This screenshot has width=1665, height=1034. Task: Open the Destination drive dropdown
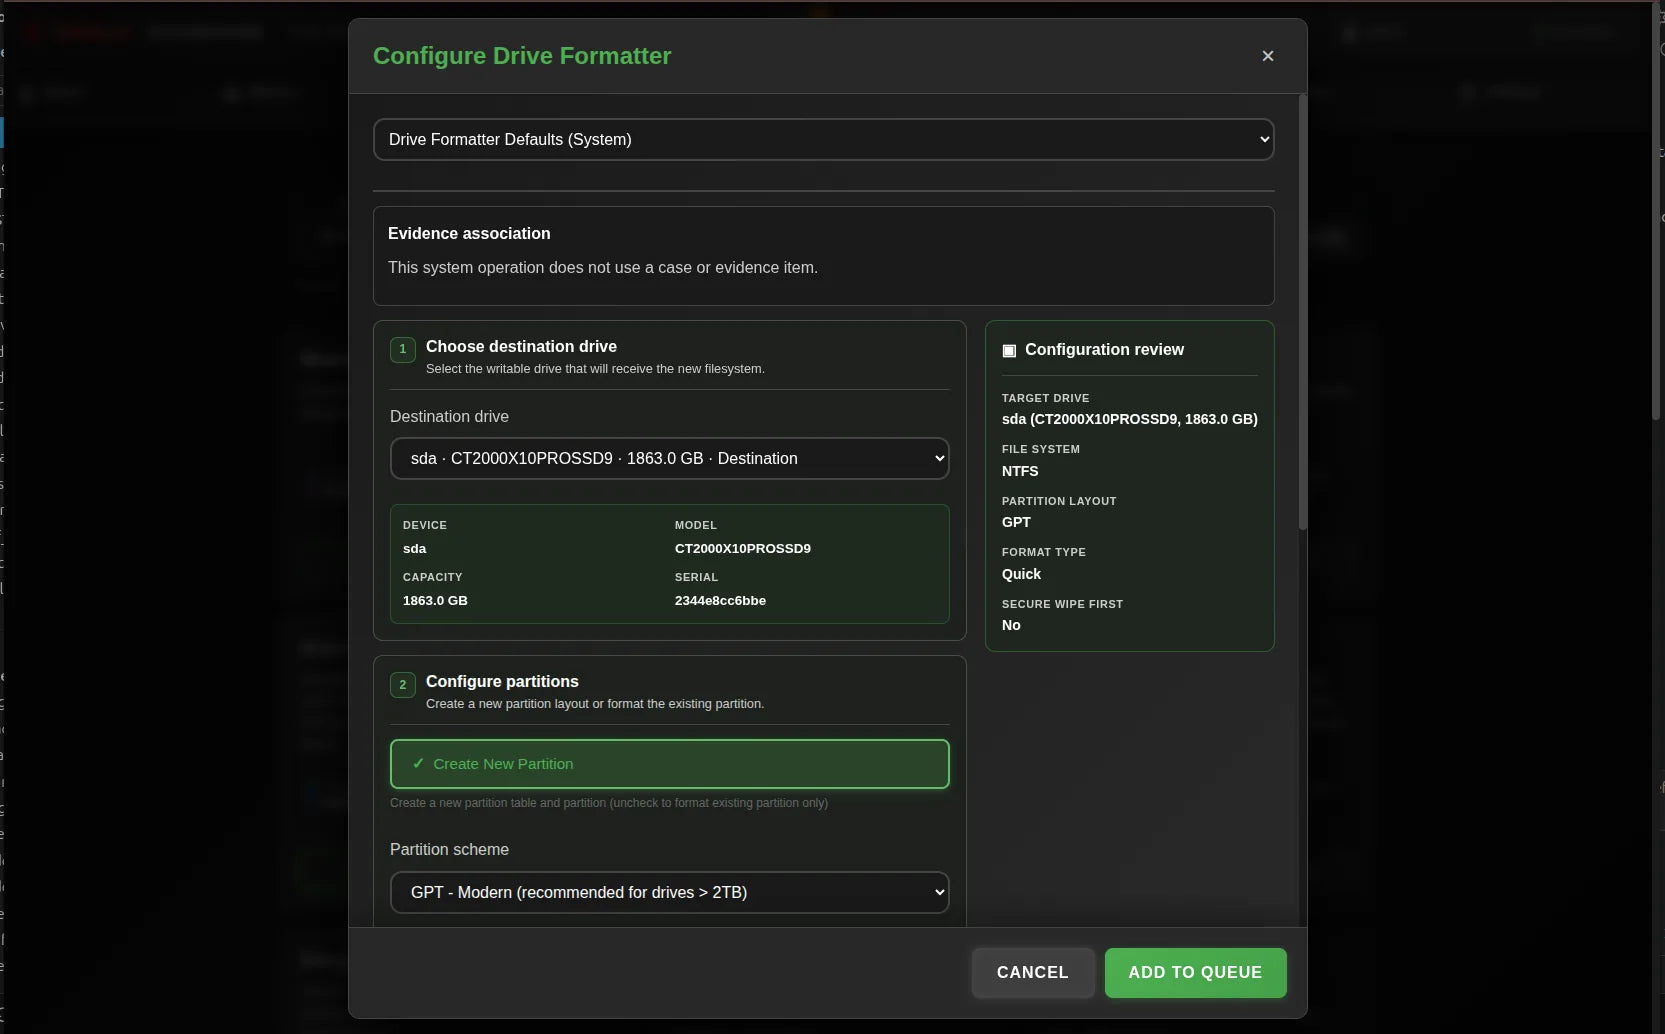click(x=669, y=458)
